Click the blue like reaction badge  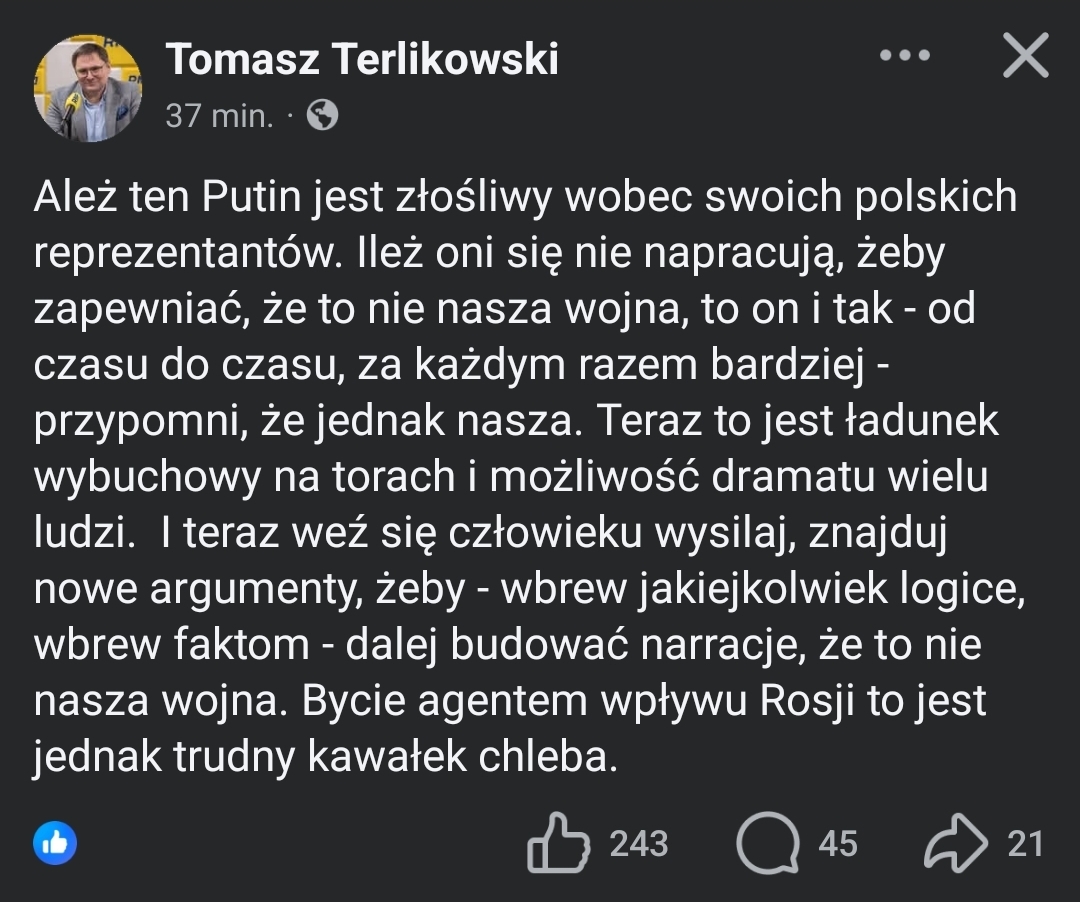(55, 843)
